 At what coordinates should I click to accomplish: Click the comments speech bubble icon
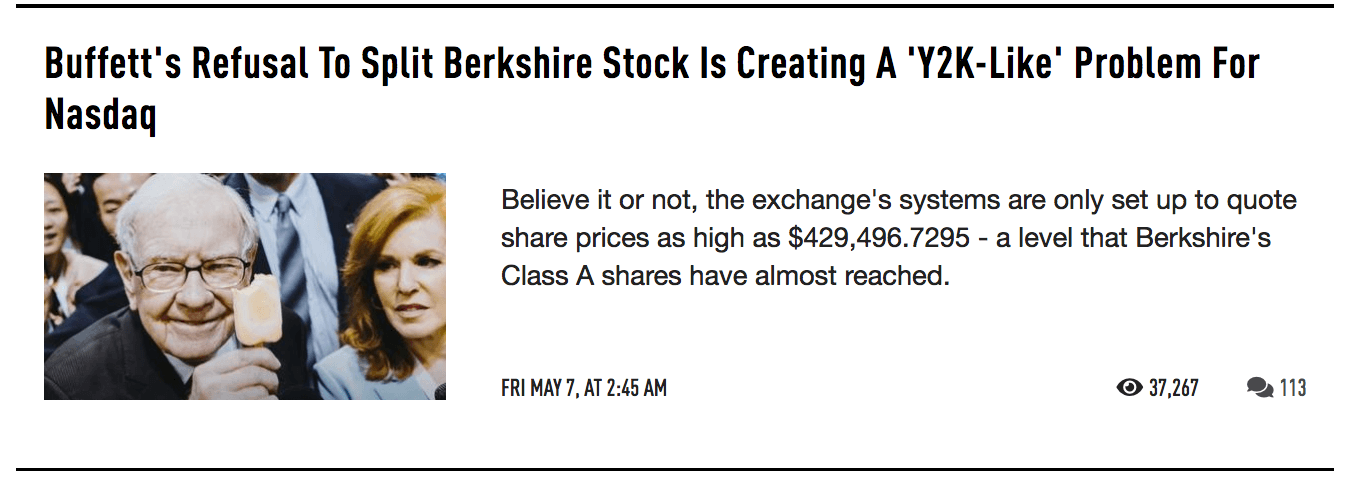[1260, 388]
